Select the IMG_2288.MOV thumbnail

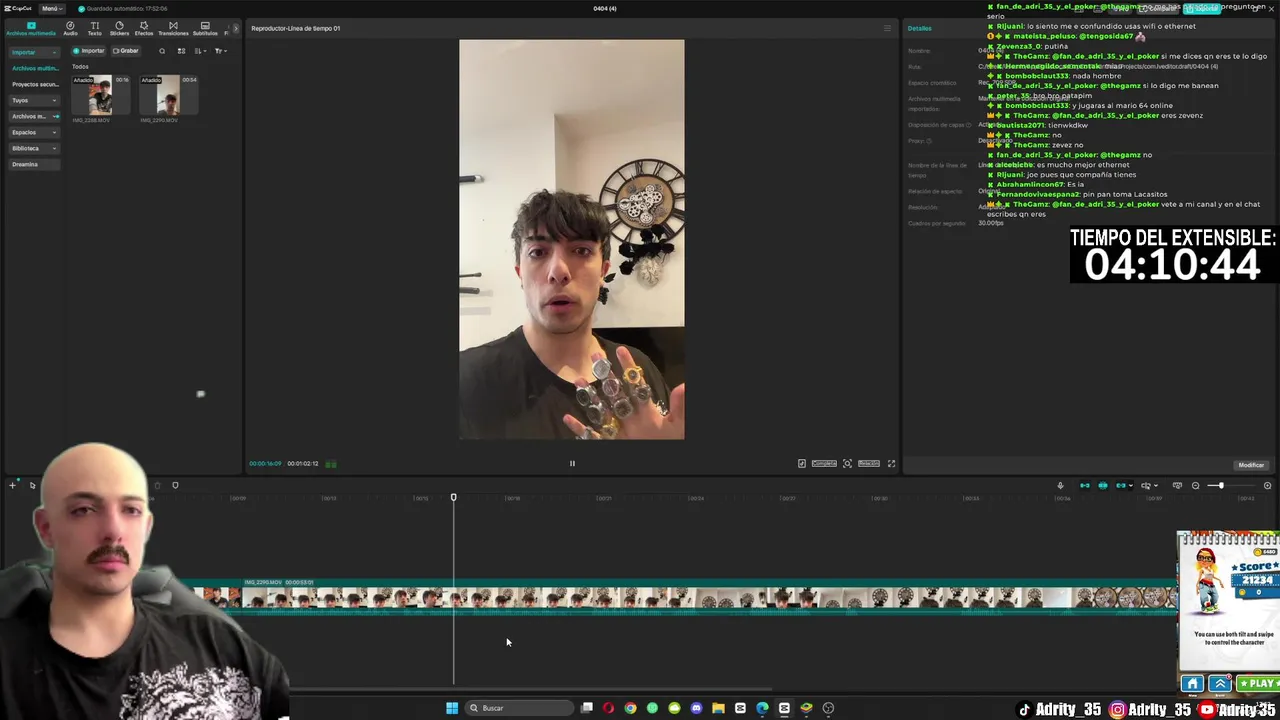point(100,96)
